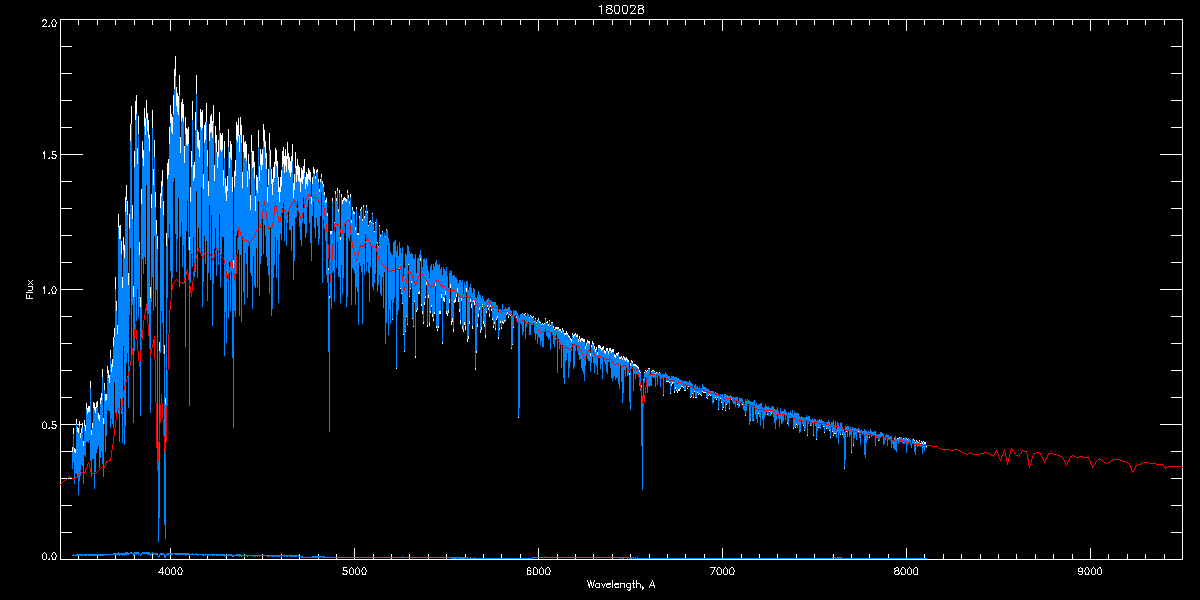Click the 5000 wavelength tick label
This screenshot has height=600, width=1200.
[x=354, y=572]
